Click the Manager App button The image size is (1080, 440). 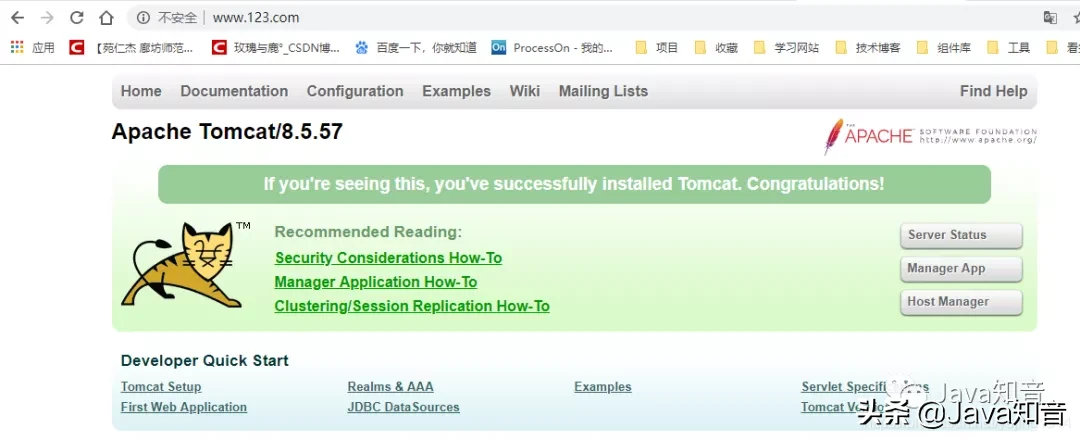coord(961,269)
